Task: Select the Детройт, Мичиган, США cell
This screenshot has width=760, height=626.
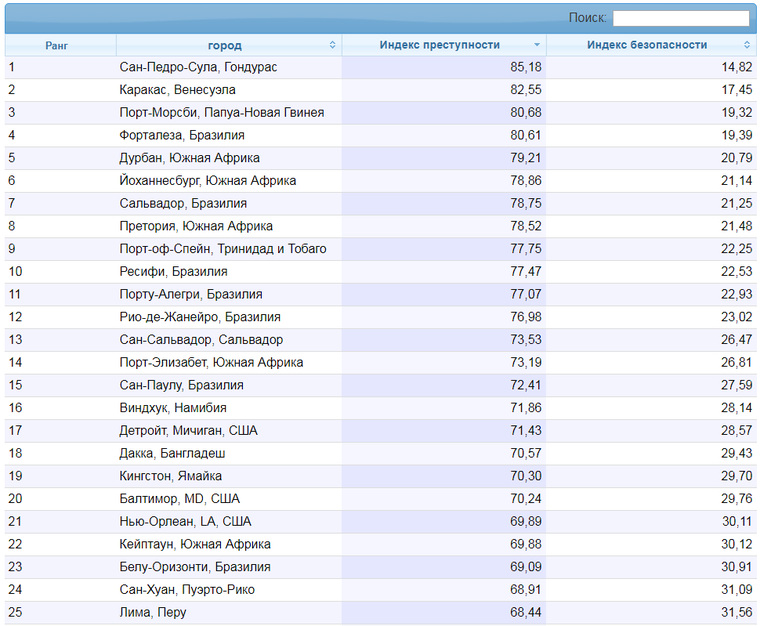Action: (229, 431)
